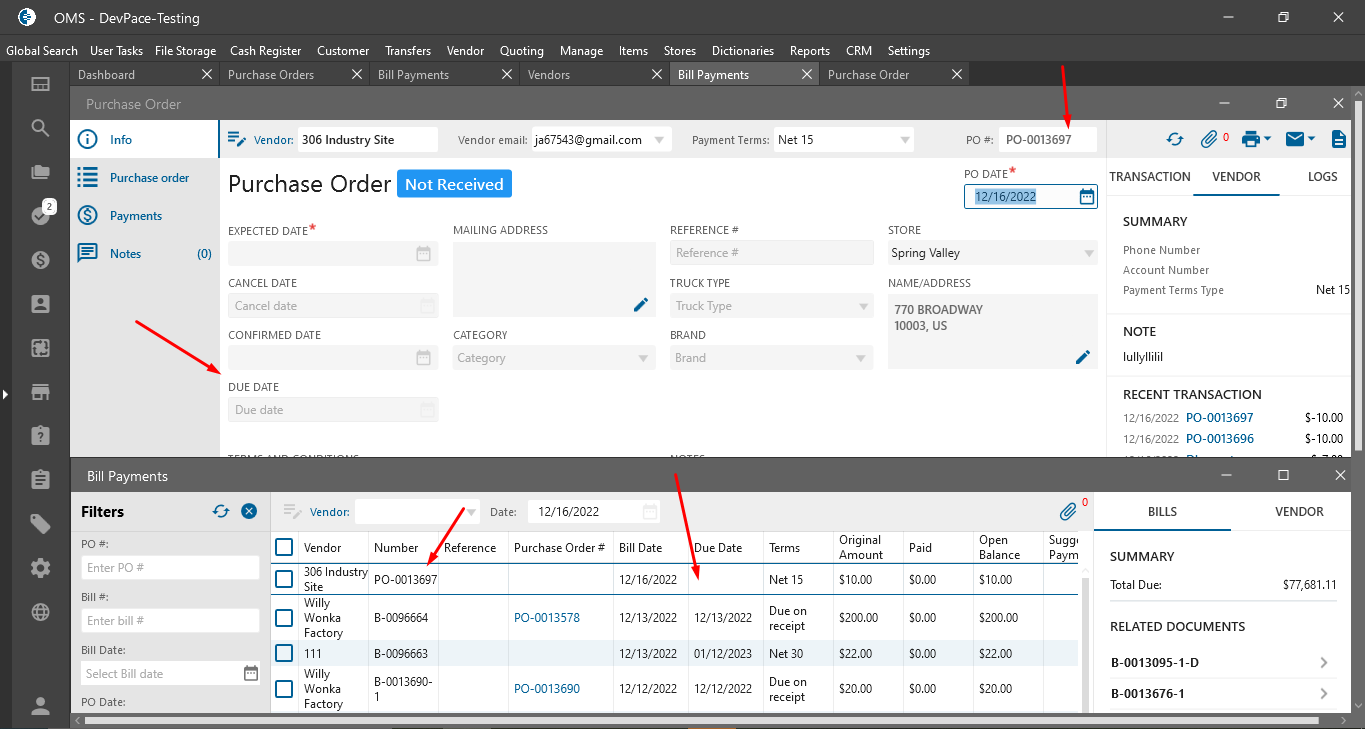Open purchase order link PO-0013578
Screen dimensions: 1365x729
(546, 618)
